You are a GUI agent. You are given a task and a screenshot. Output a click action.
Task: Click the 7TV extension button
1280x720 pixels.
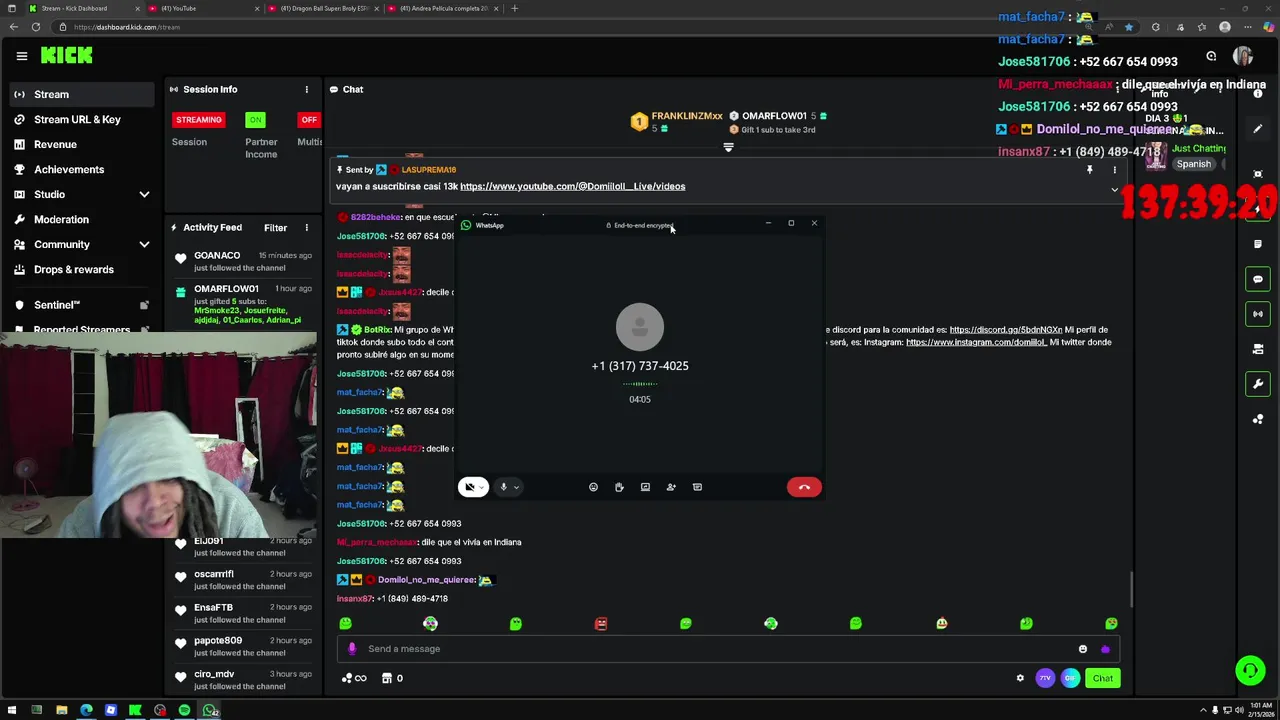pos(1045,678)
